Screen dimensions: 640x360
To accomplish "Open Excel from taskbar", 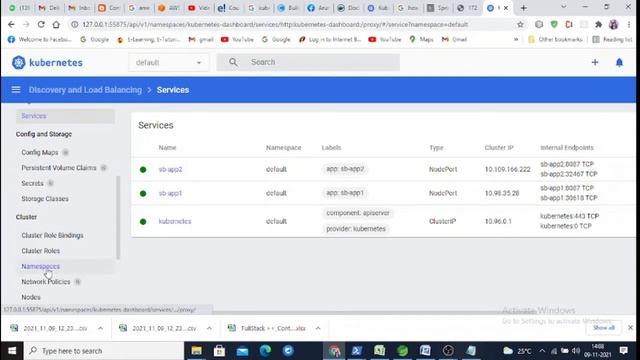I will [380, 351].
